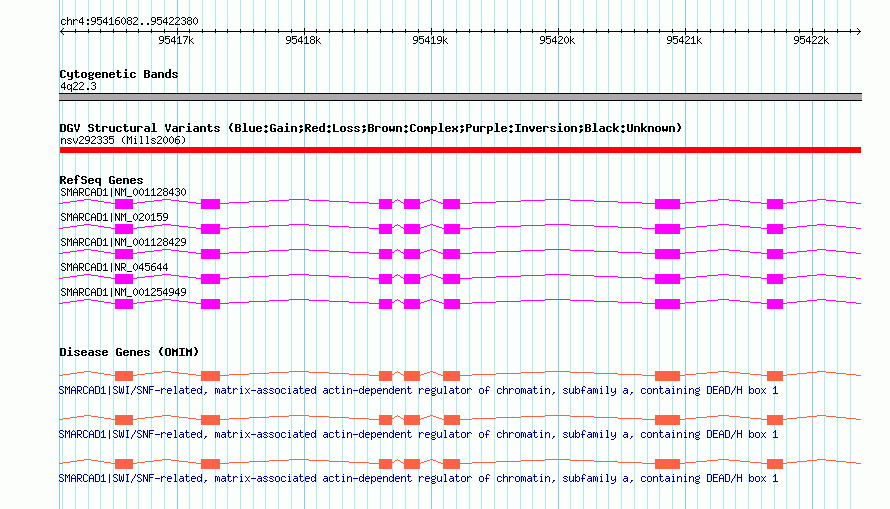Open the Cytogenetic Bands track heading

(119, 74)
